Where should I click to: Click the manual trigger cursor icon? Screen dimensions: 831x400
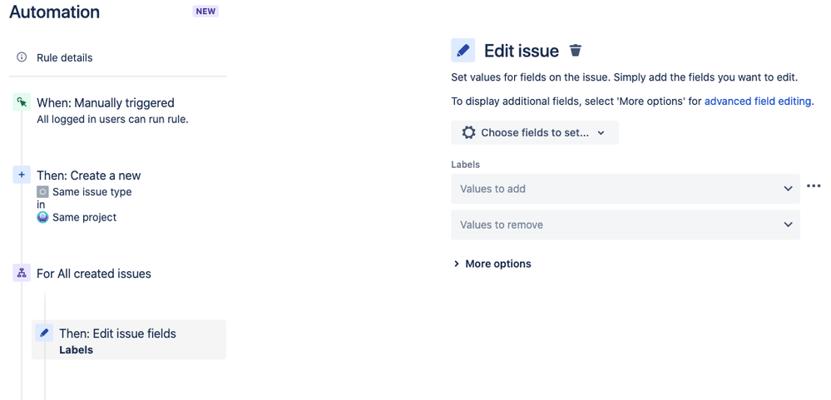click(x=21, y=102)
